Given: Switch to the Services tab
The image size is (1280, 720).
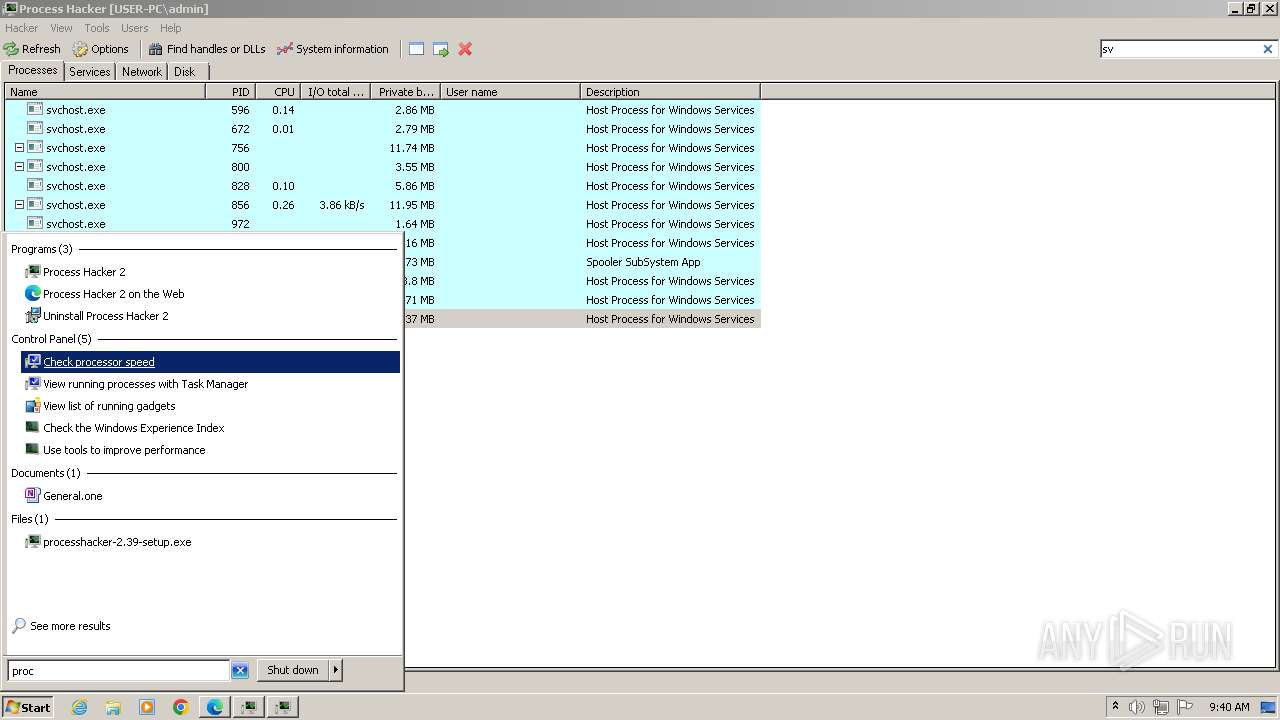Looking at the screenshot, I should (x=90, y=72).
